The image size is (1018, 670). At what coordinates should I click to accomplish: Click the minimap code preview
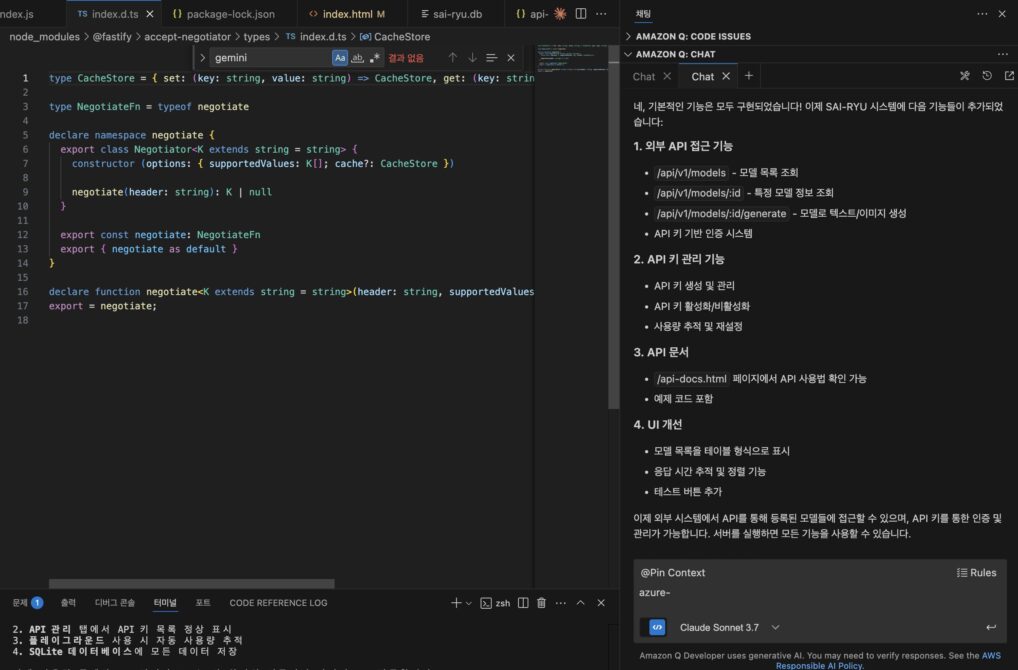[x=570, y=58]
